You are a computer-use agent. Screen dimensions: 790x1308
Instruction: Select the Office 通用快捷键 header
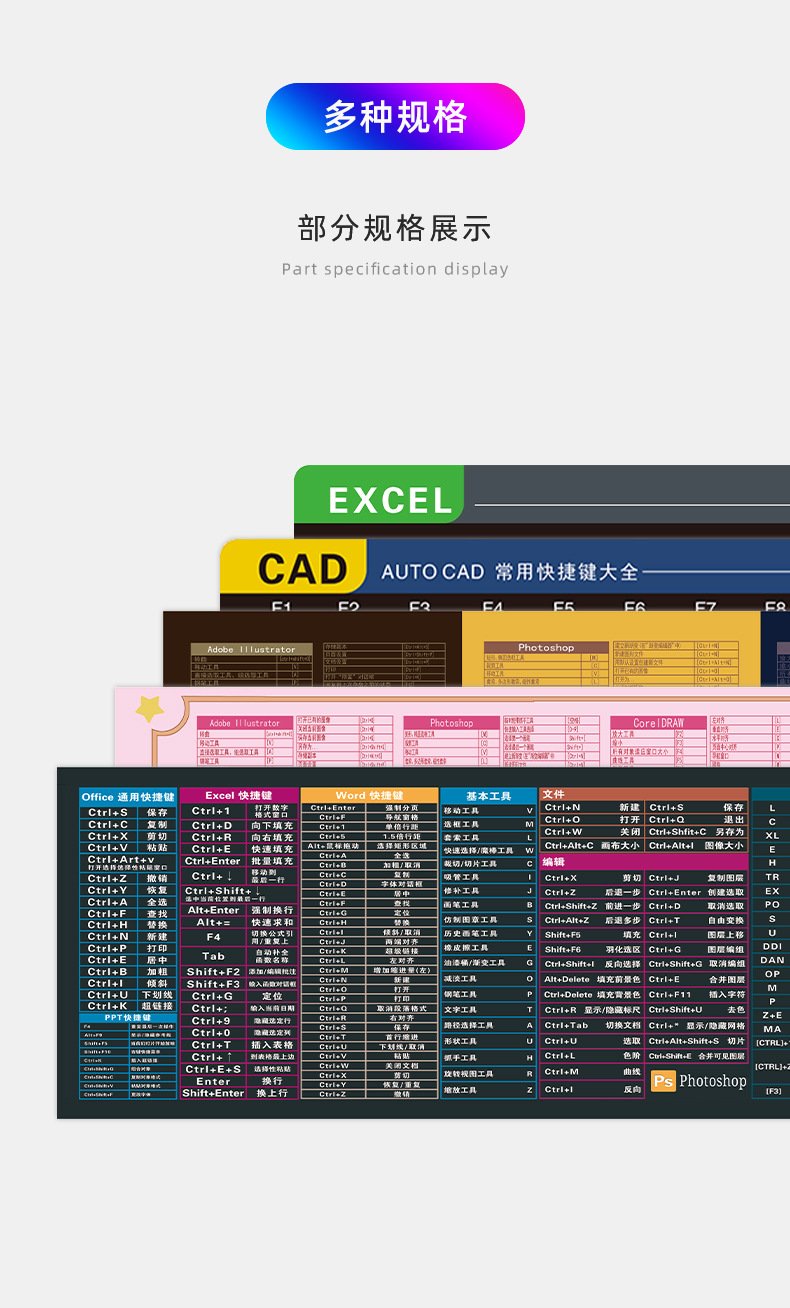tap(128, 797)
